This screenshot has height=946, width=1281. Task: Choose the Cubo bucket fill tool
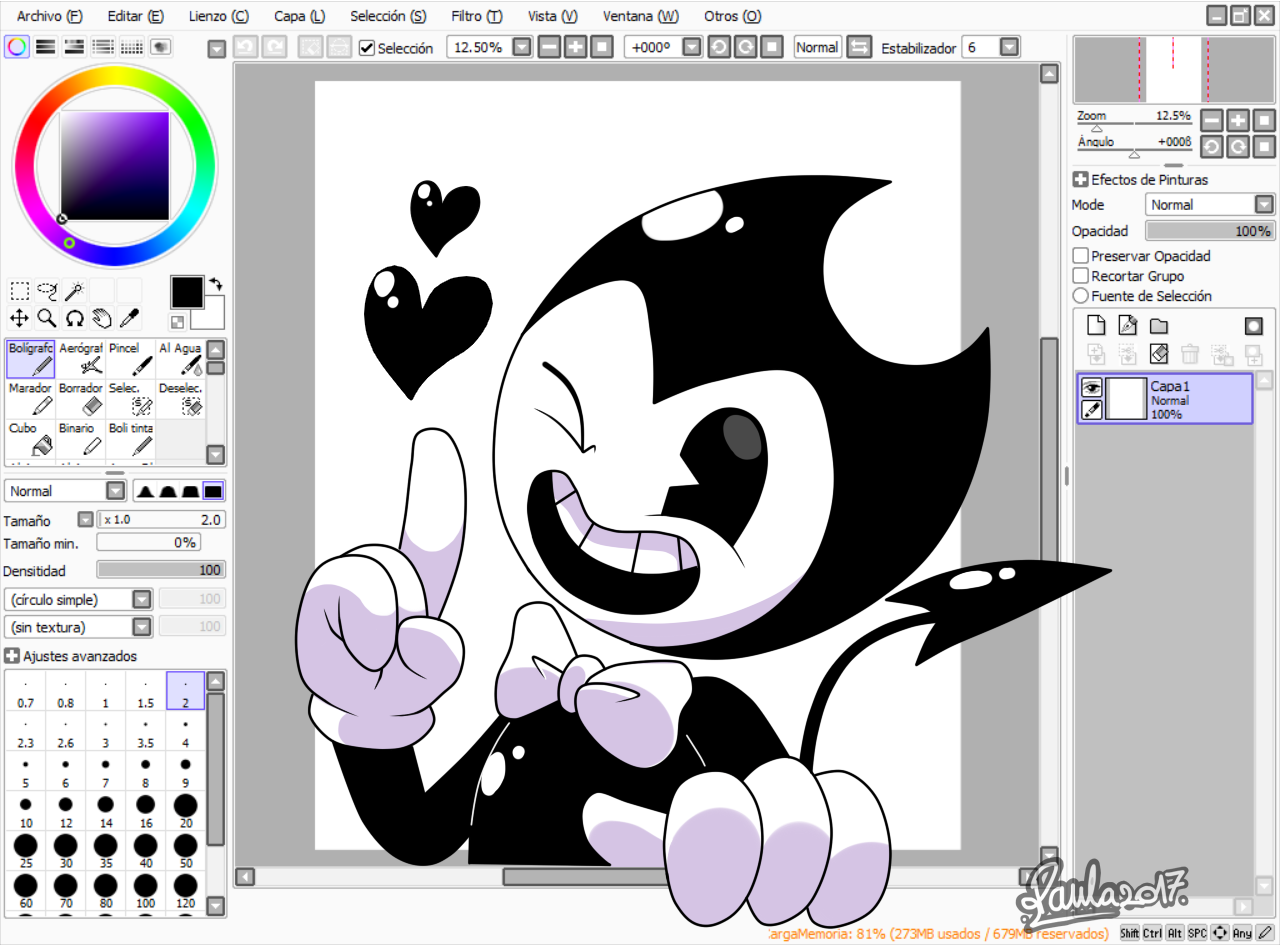coord(30,438)
